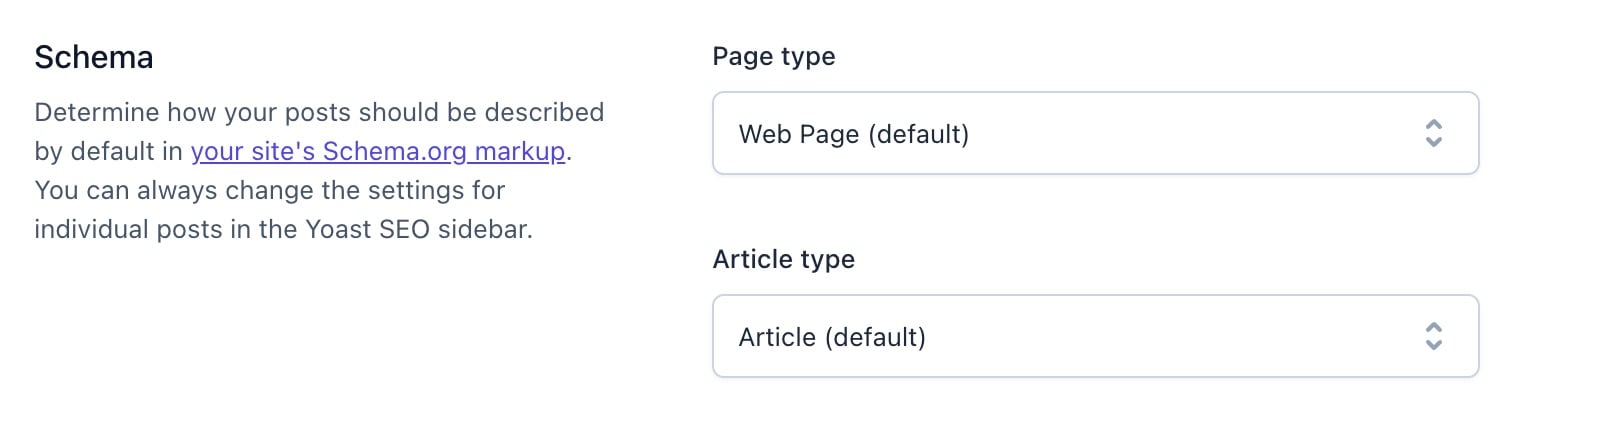The width and height of the screenshot is (1602, 432).
Task: Click the Schema section heading
Action: click(94, 57)
